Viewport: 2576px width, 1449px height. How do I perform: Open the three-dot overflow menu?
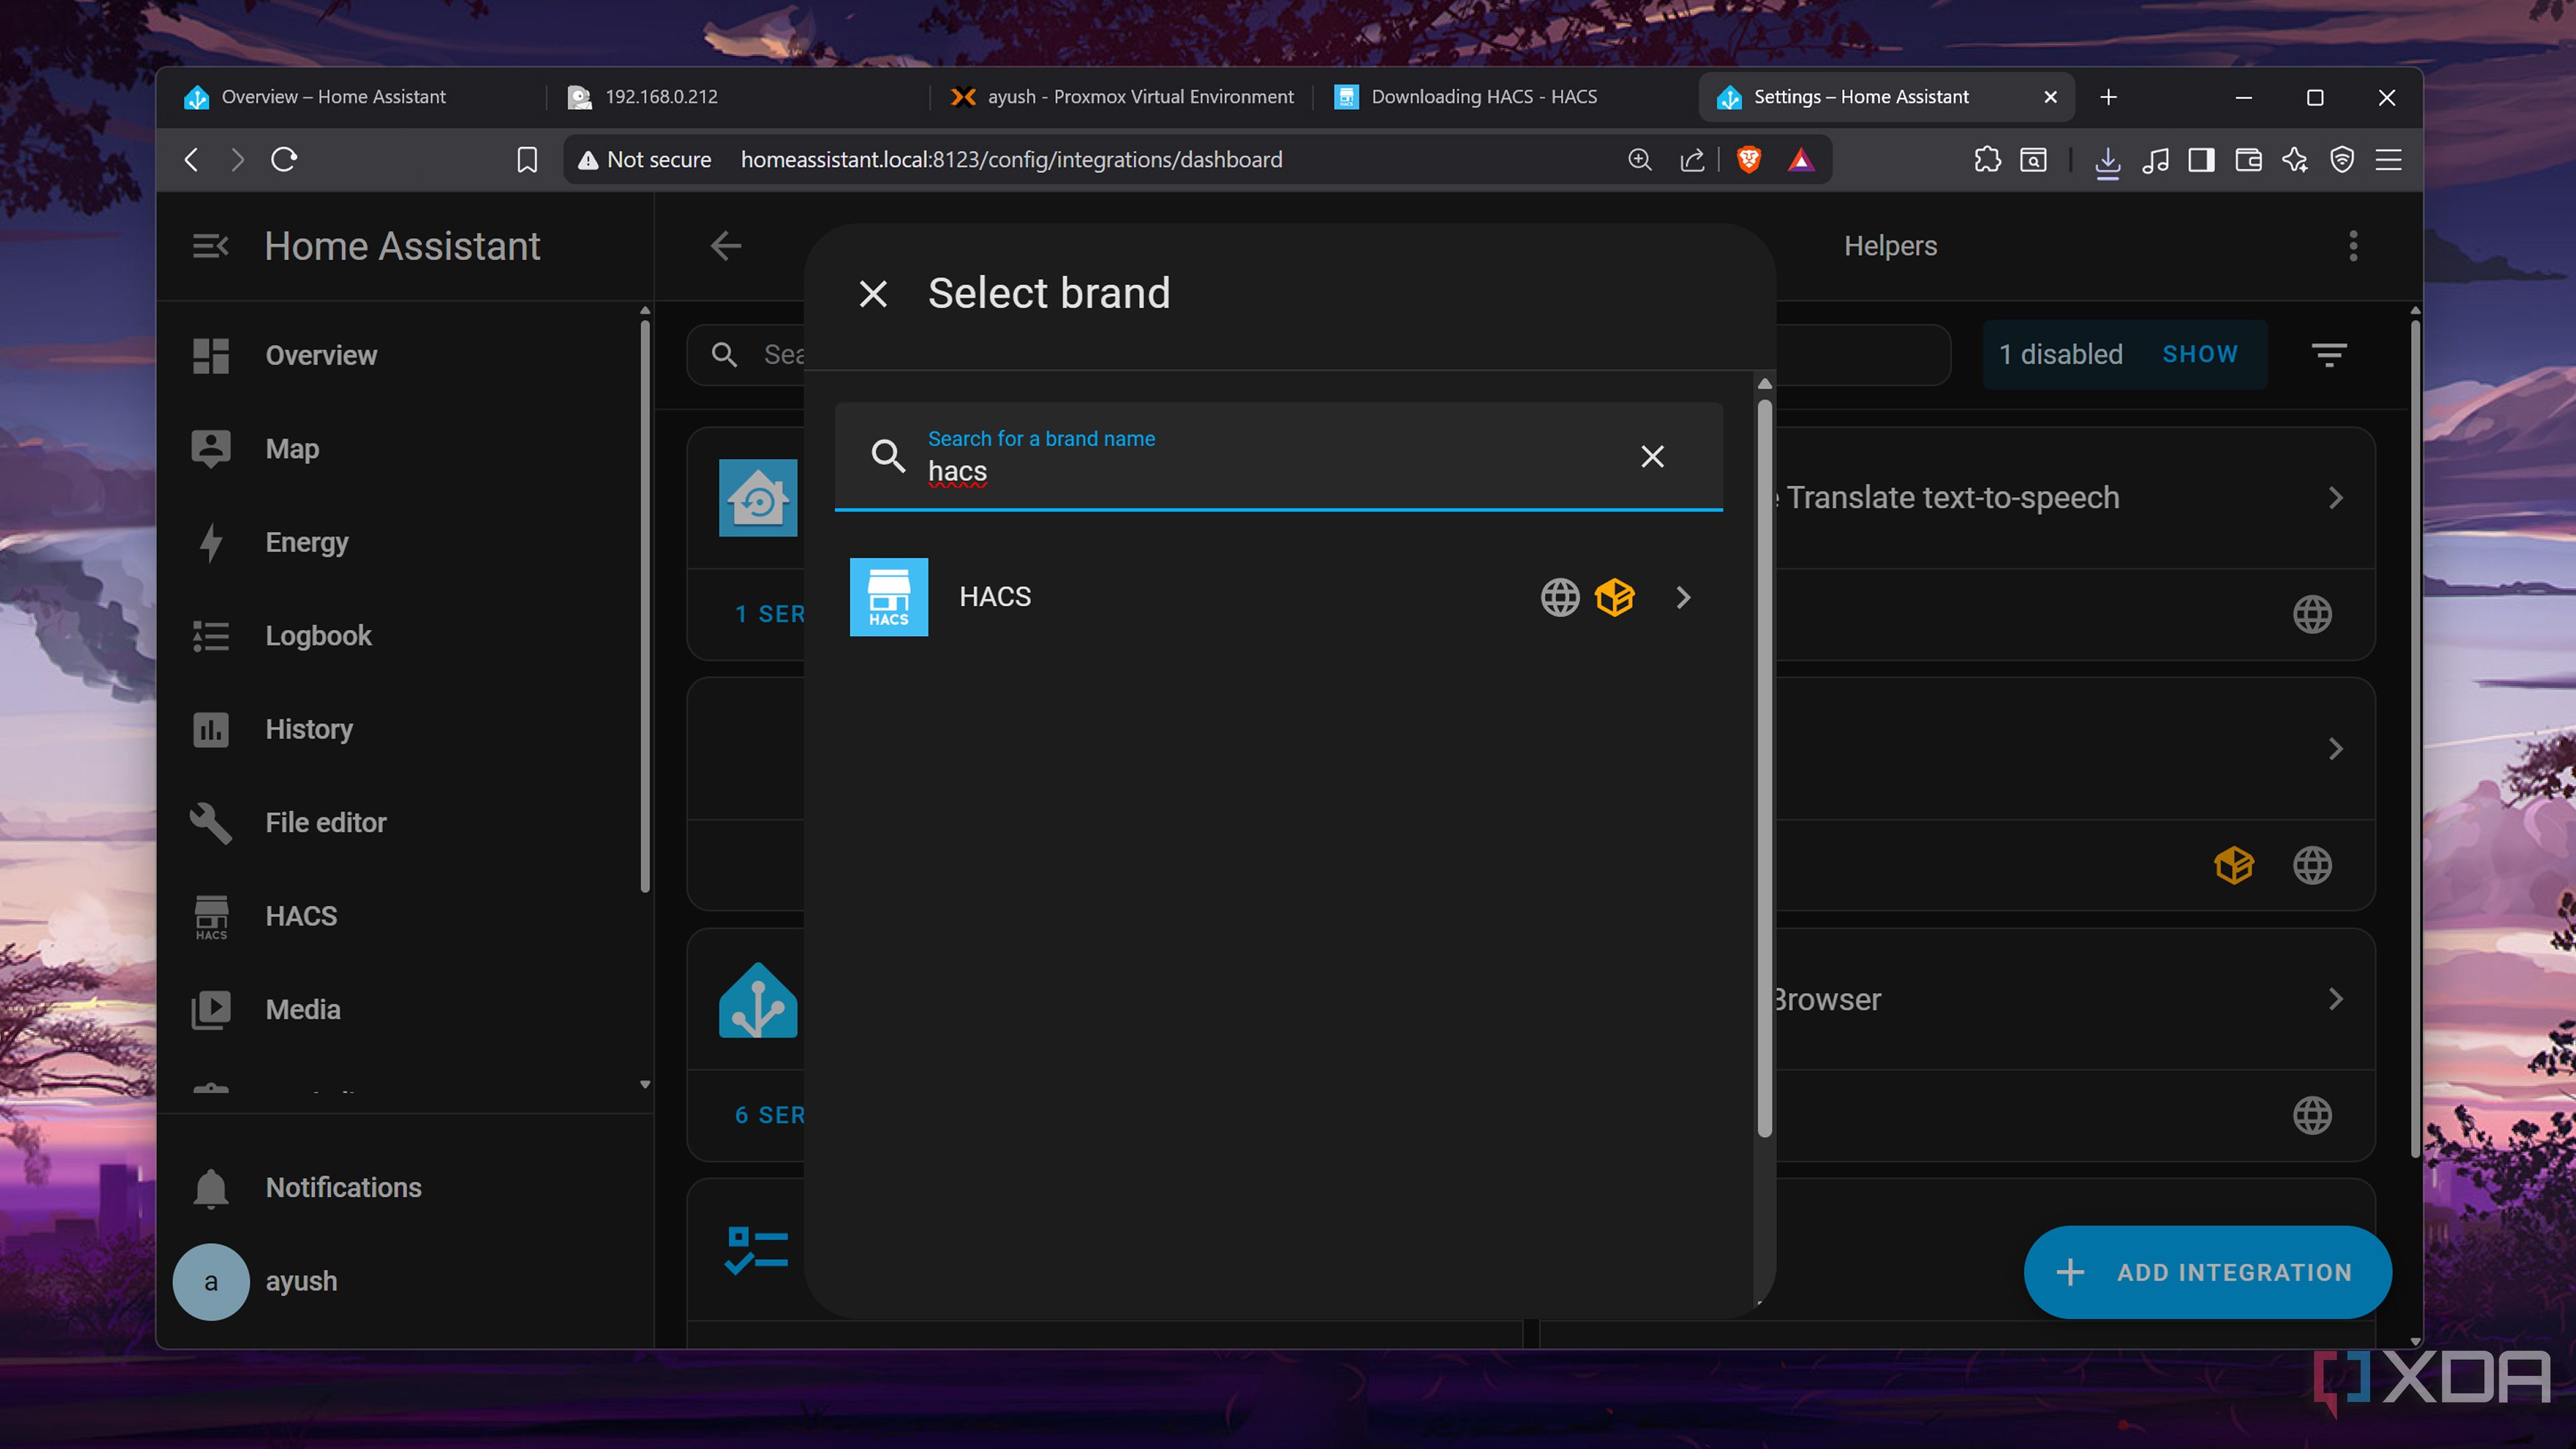point(2353,246)
